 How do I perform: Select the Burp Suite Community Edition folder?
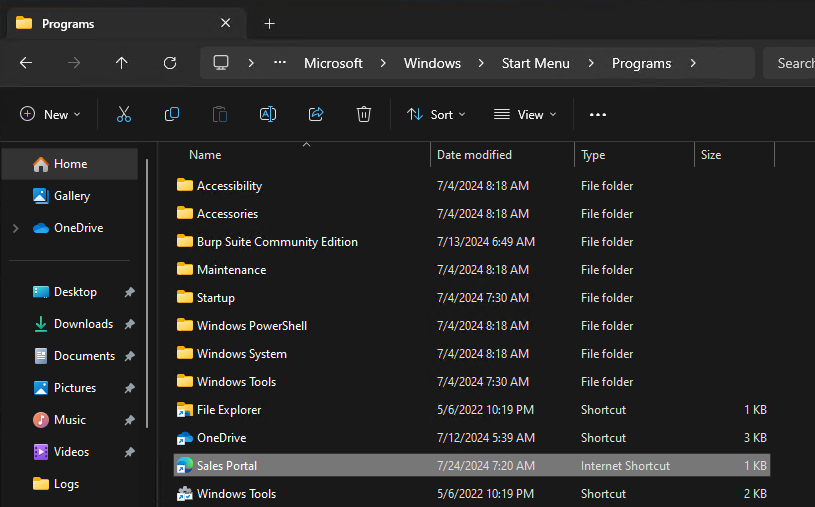pos(277,242)
